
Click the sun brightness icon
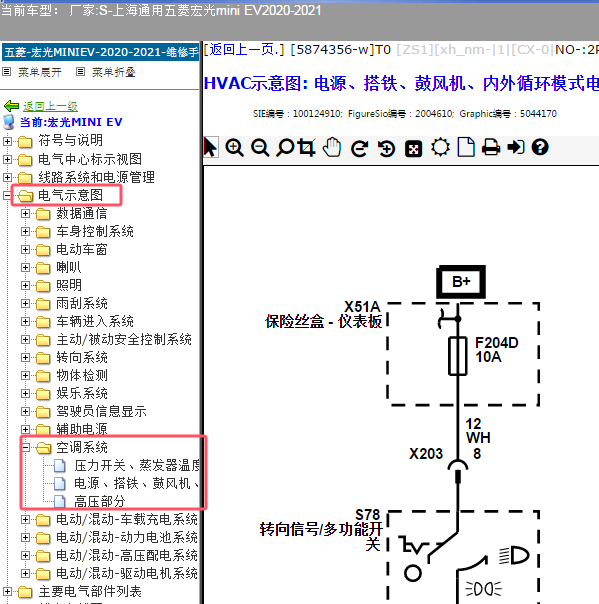(440, 148)
